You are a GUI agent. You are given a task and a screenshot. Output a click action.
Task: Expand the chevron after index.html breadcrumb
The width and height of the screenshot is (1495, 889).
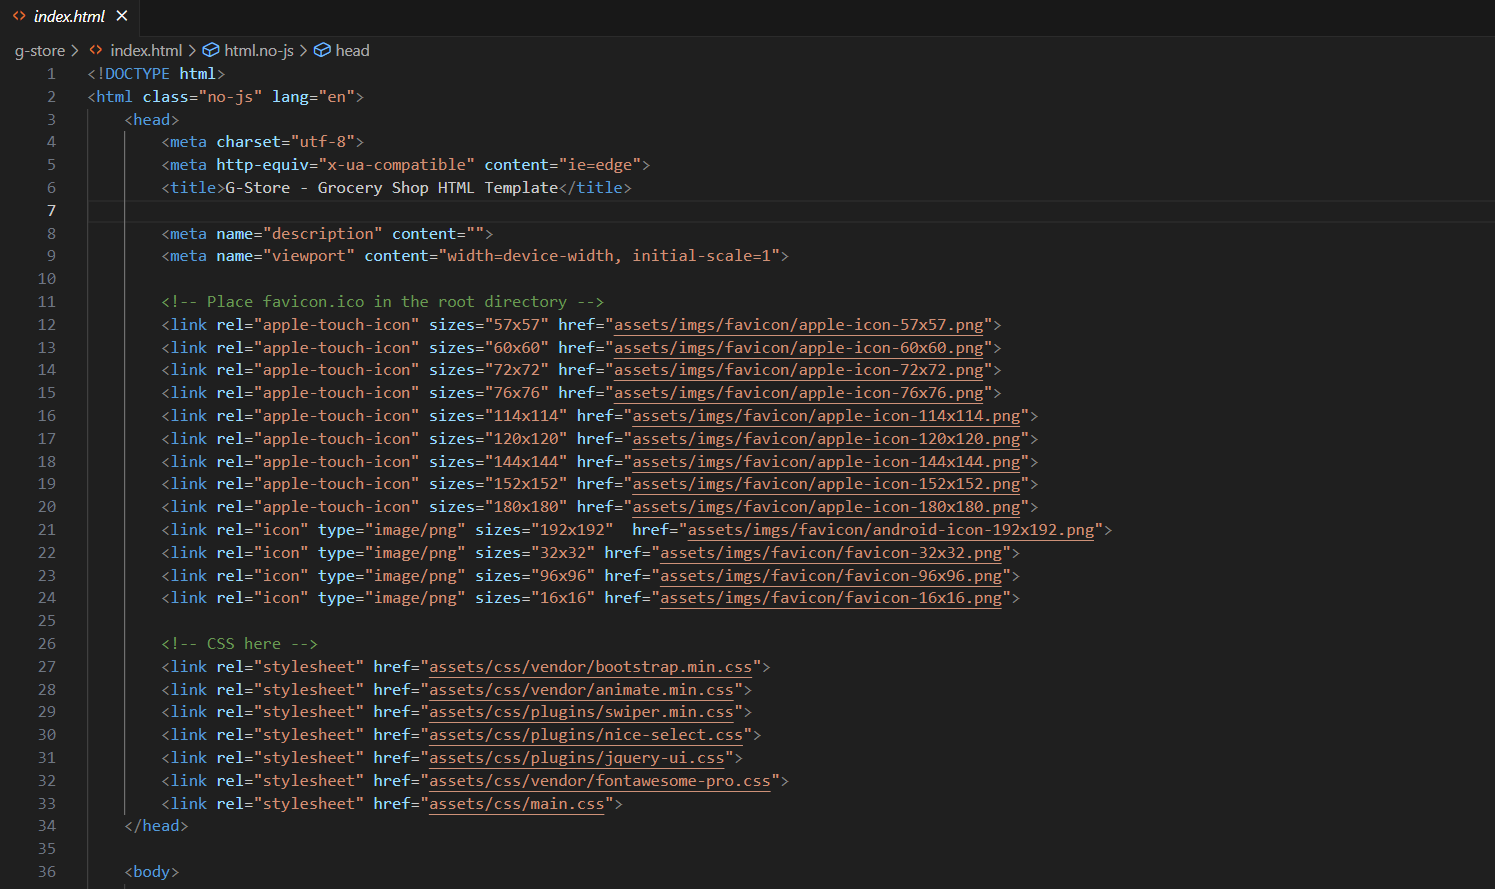(x=192, y=50)
